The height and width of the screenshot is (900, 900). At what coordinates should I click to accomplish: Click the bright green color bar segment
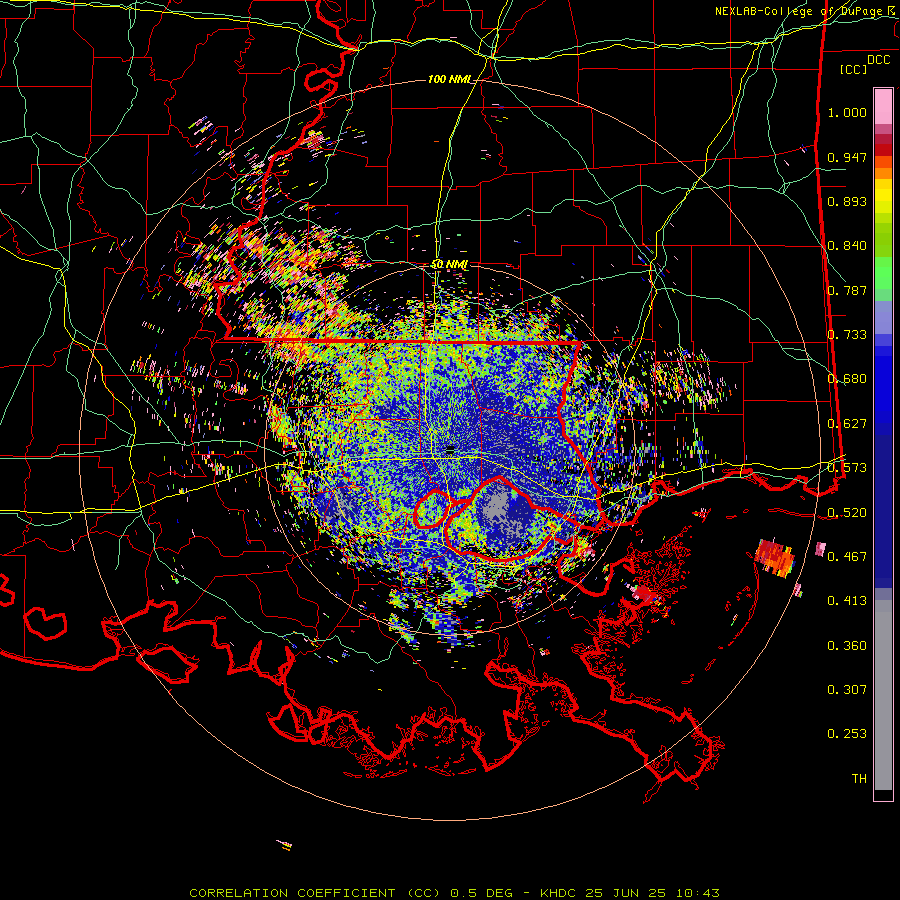pos(883,273)
